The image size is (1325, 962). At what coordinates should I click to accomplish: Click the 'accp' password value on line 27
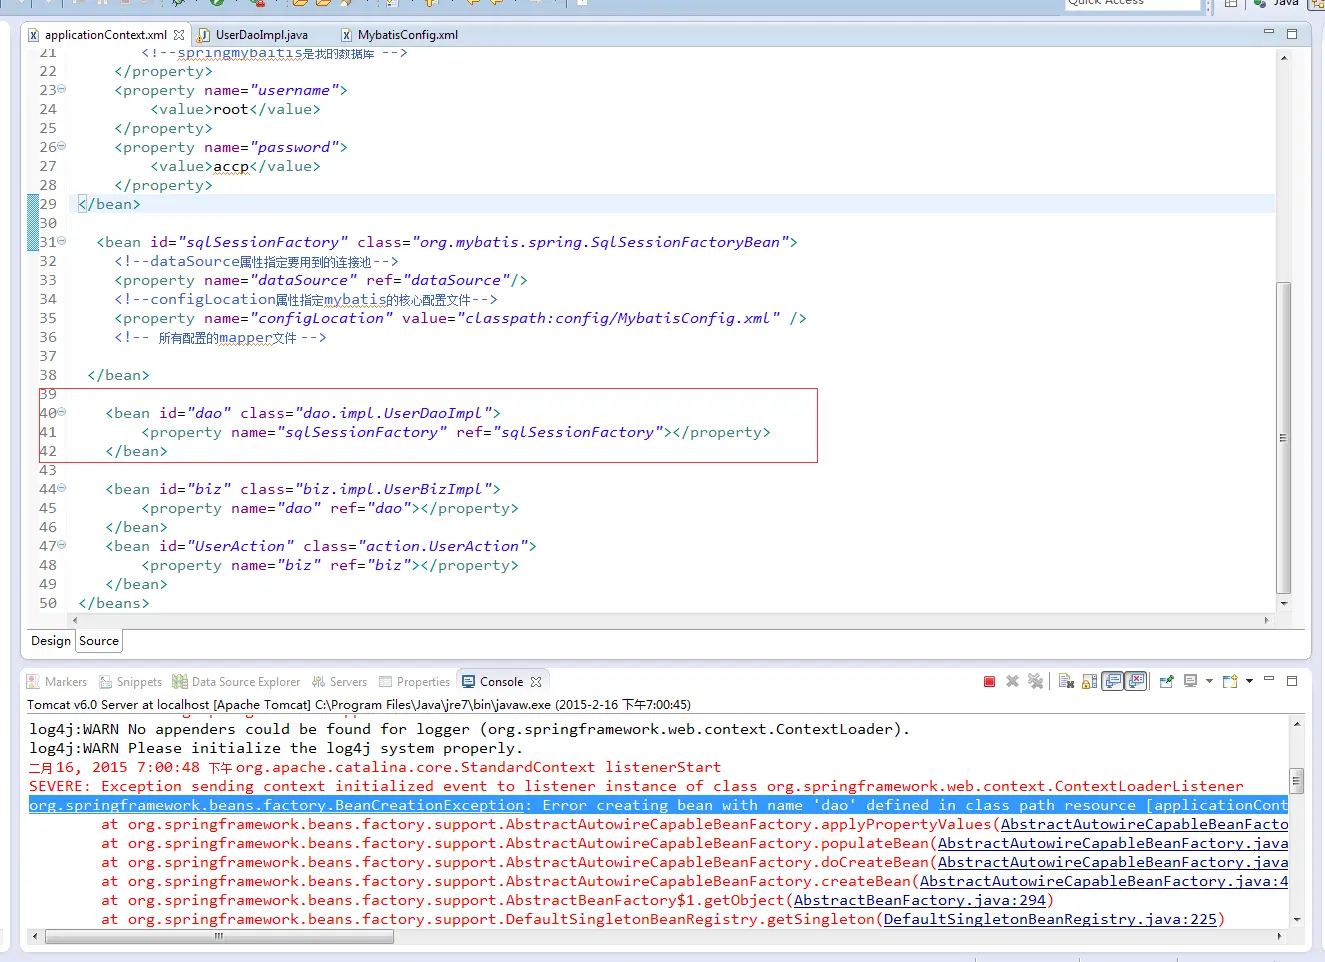(231, 166)
